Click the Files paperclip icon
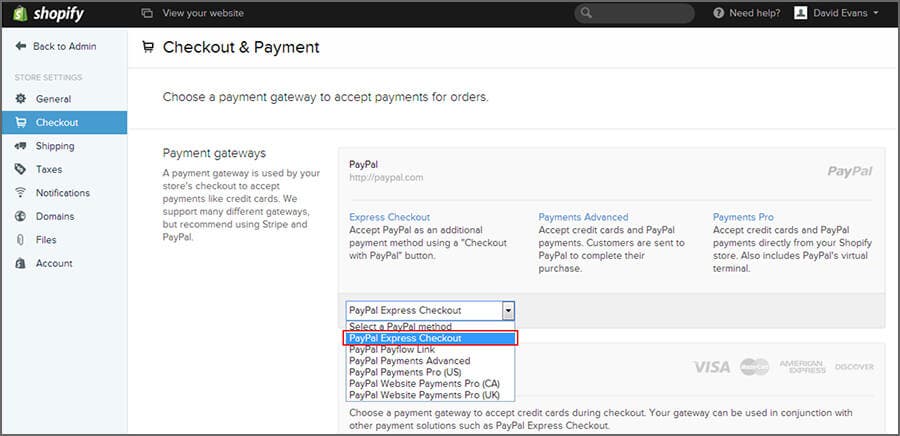 click(21, 240)
